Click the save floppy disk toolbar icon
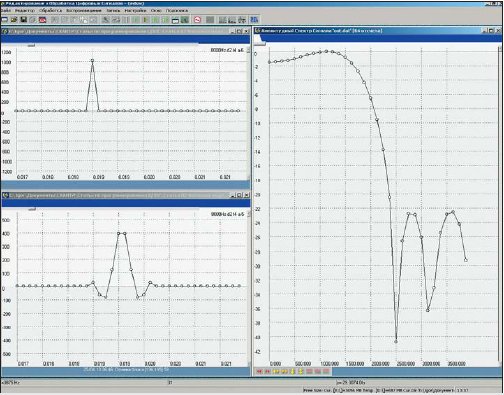Screen dimensions: 504x395 [23, 20]
